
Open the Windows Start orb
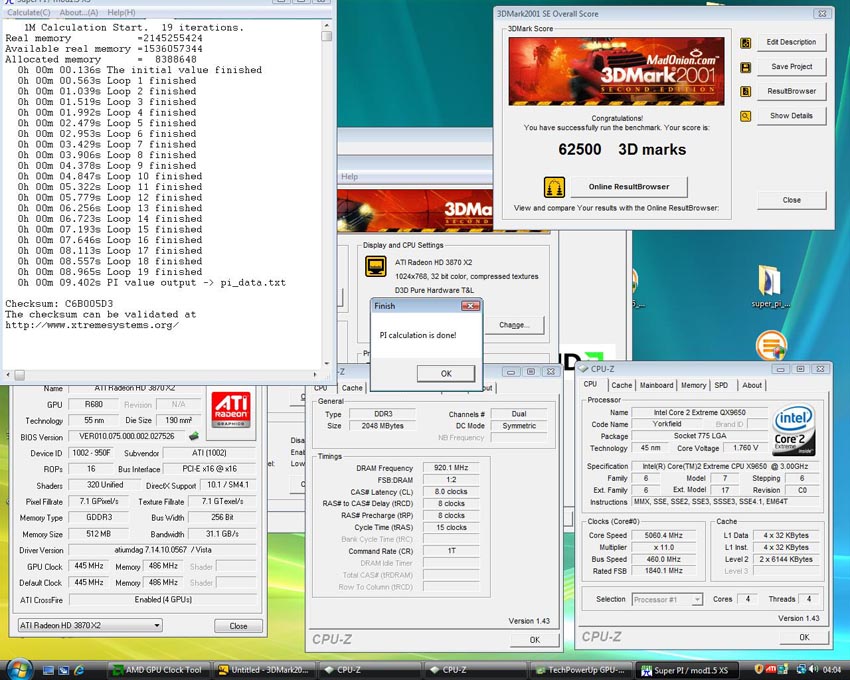pos(19,669)
